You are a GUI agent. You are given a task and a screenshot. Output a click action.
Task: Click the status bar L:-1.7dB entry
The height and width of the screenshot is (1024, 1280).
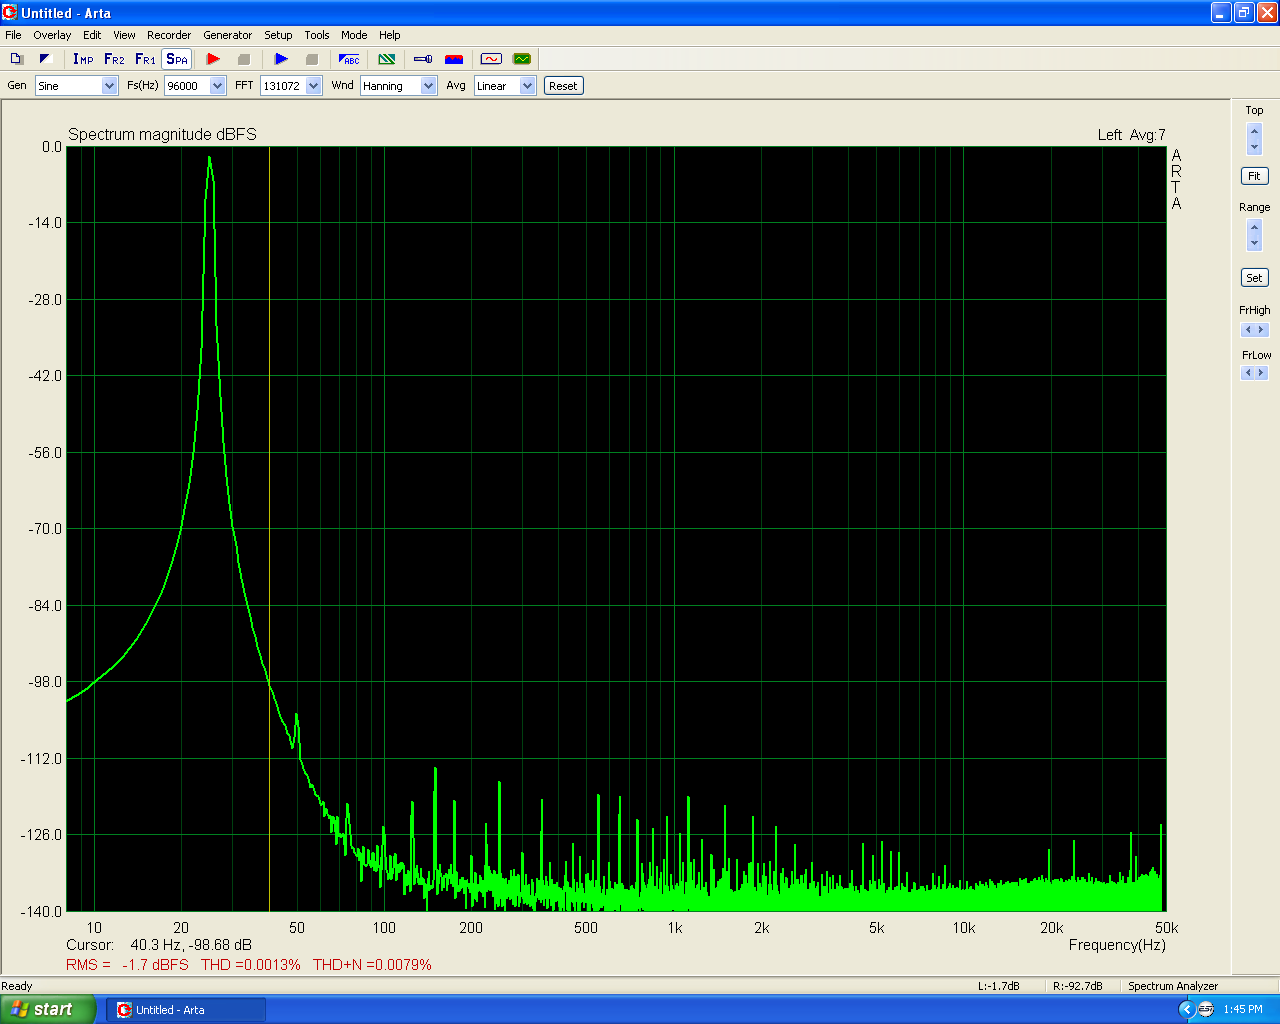[998, 986]
